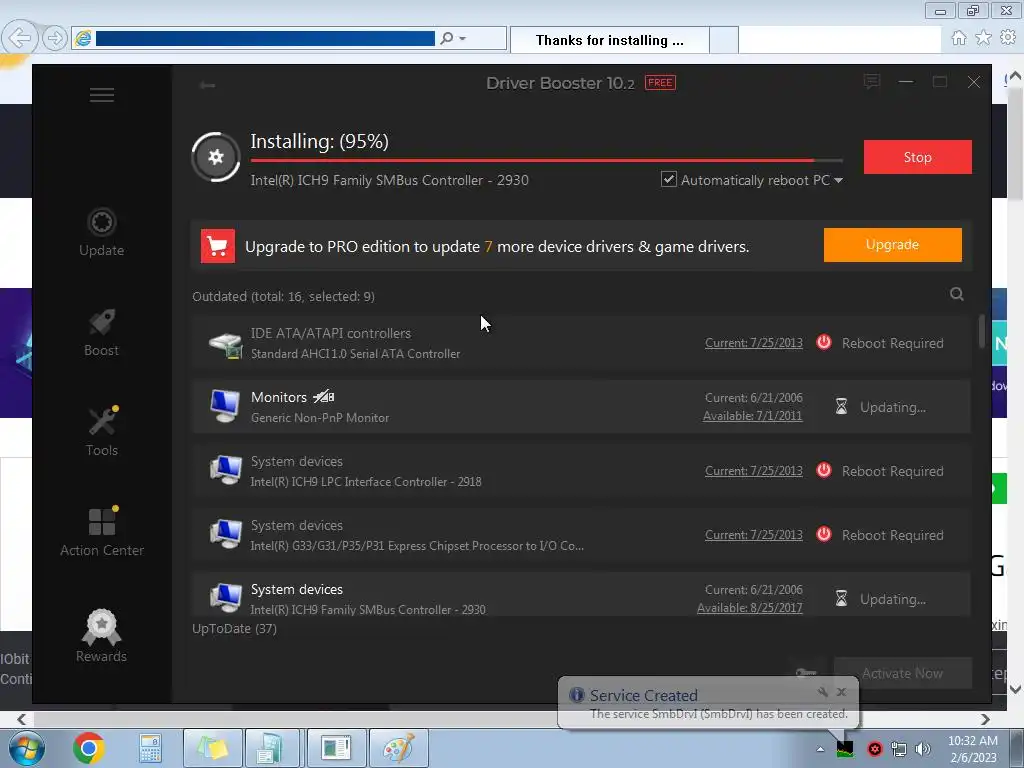
Task: Open Current: 7/25/2013 link for IDE ATA/ATAPI
Action: pos(754,343)
